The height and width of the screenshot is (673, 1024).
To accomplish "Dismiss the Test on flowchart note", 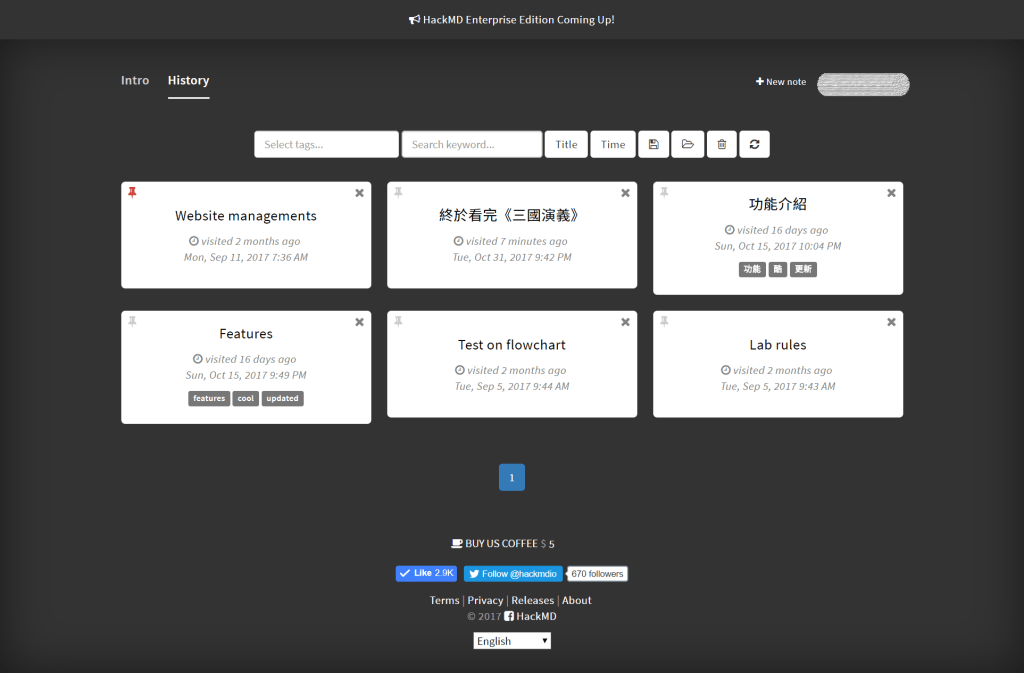I will click(x=625, y=322).
